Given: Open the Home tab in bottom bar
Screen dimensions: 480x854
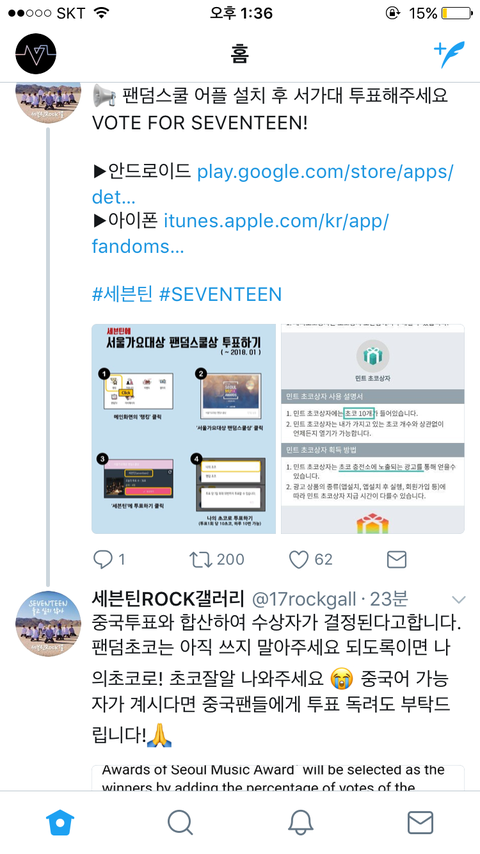Looking at the screenshot, I should 60,822.
